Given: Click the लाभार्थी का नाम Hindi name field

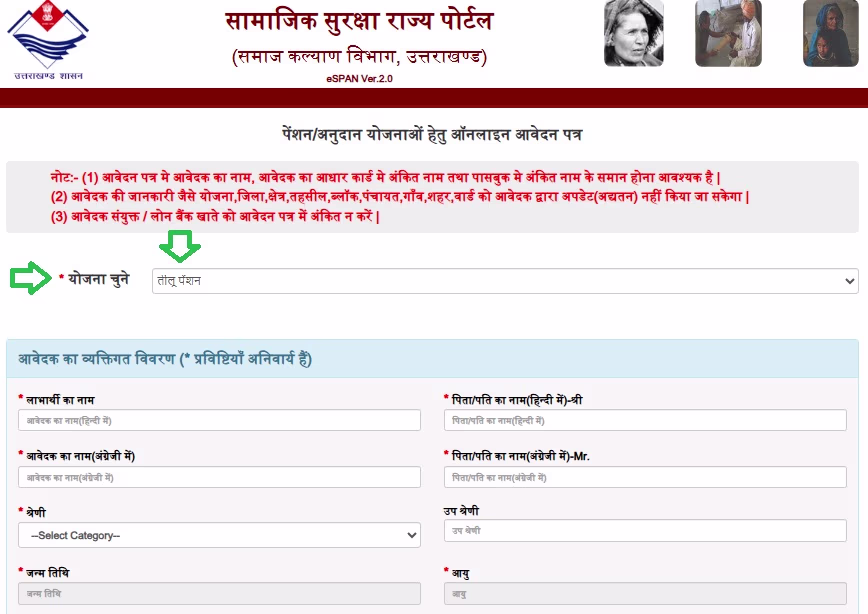Looking at the screenshot, I should (219, 420).
